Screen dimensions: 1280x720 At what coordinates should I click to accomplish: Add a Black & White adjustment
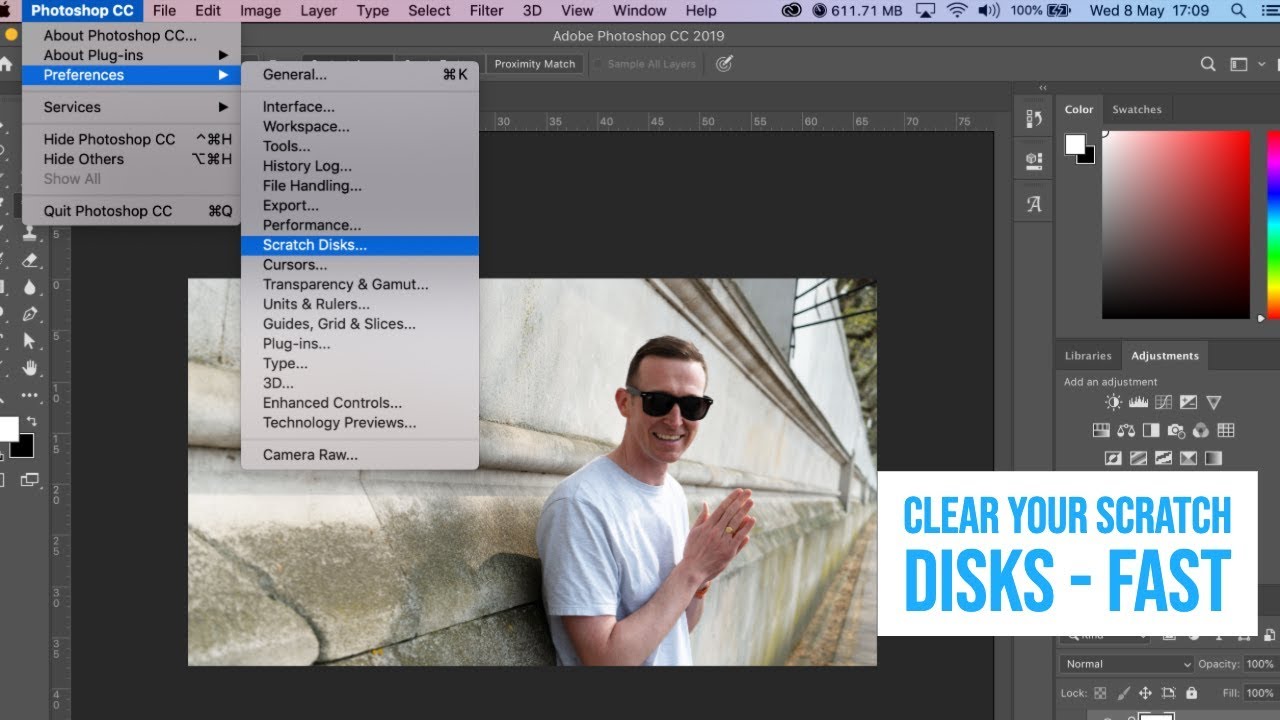point(1151,430)
